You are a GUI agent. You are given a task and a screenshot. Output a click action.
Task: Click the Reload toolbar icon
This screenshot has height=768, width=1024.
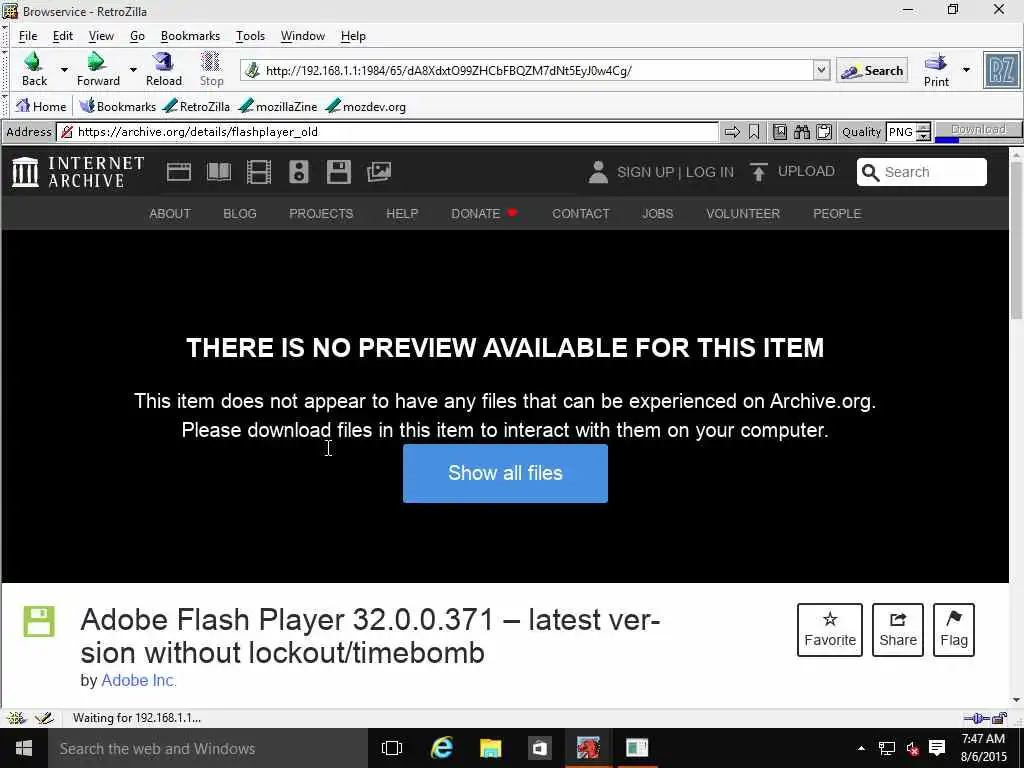pyautogui.click(x=163, y=69)
